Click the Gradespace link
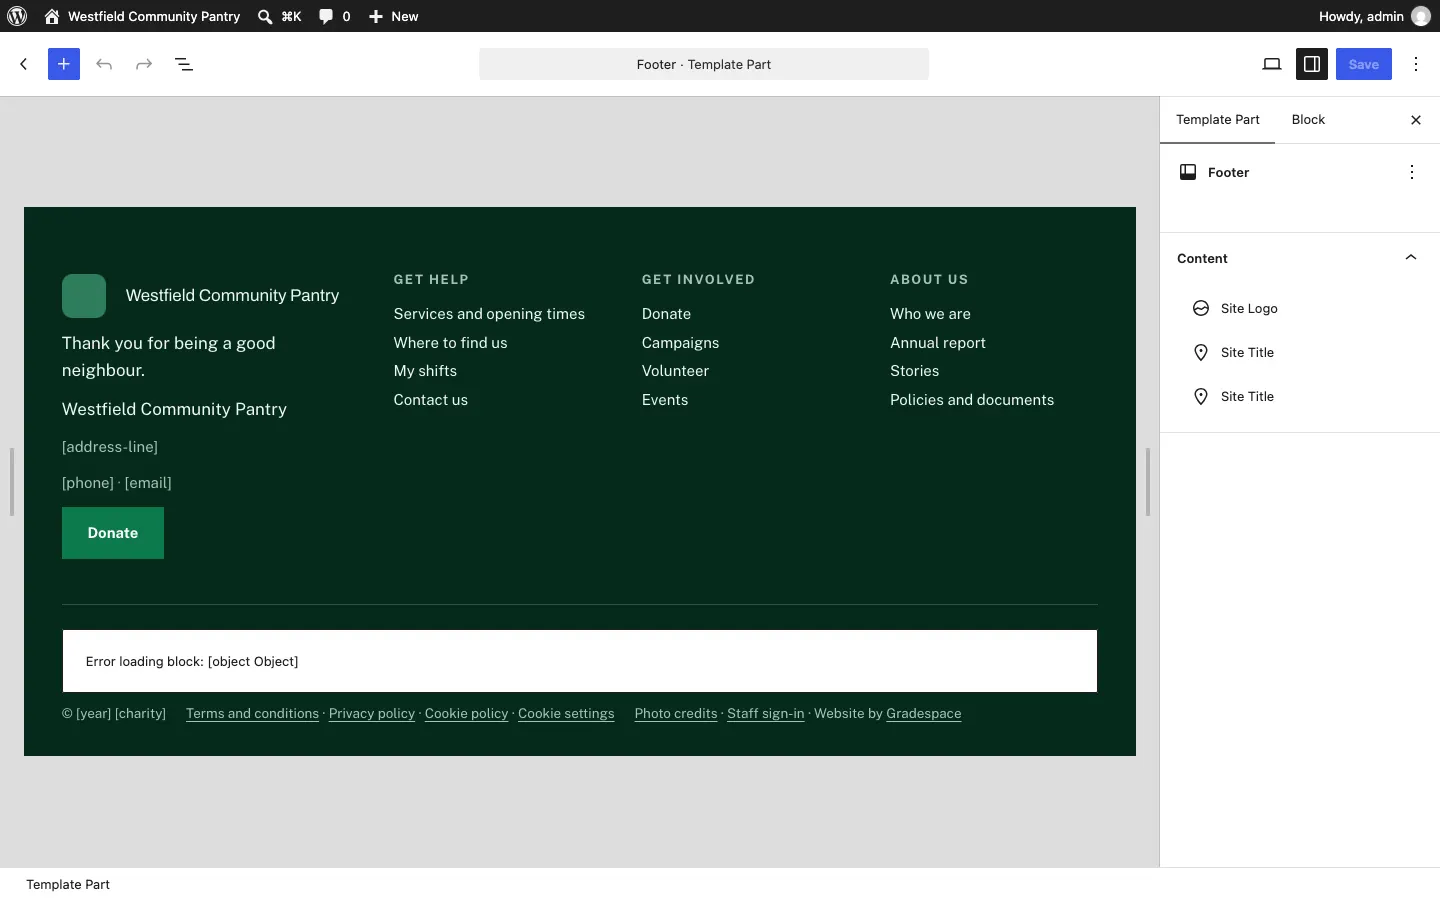 pos(924,714)
